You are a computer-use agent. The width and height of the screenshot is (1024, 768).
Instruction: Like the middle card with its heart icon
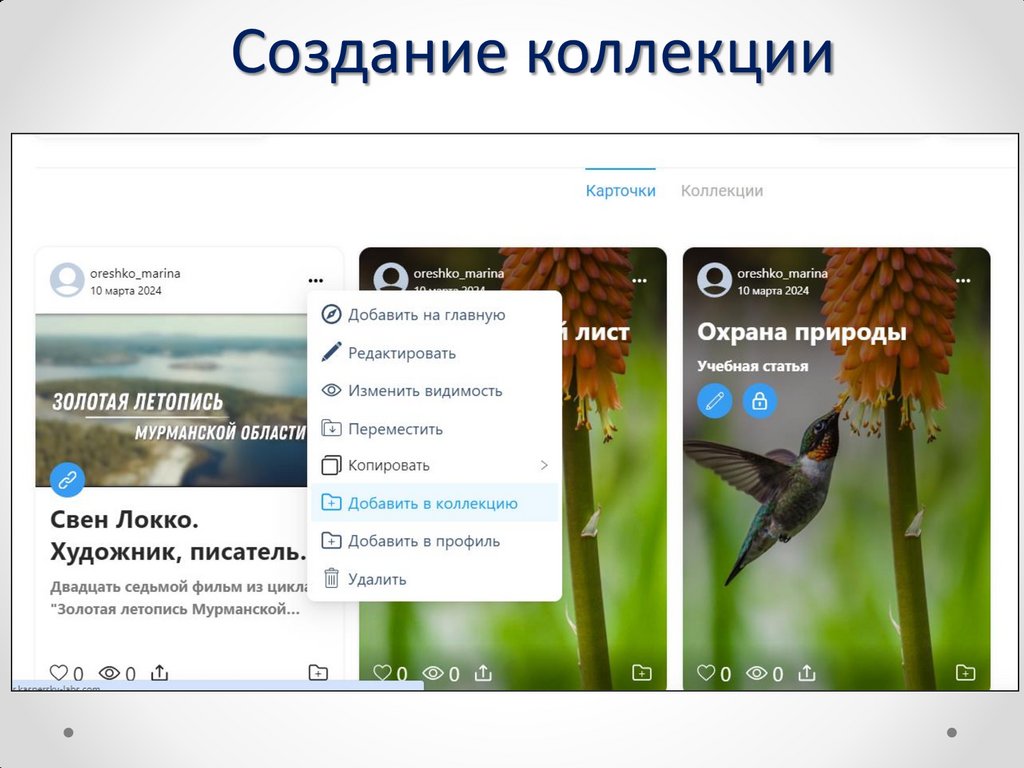(x=382, y=673)
